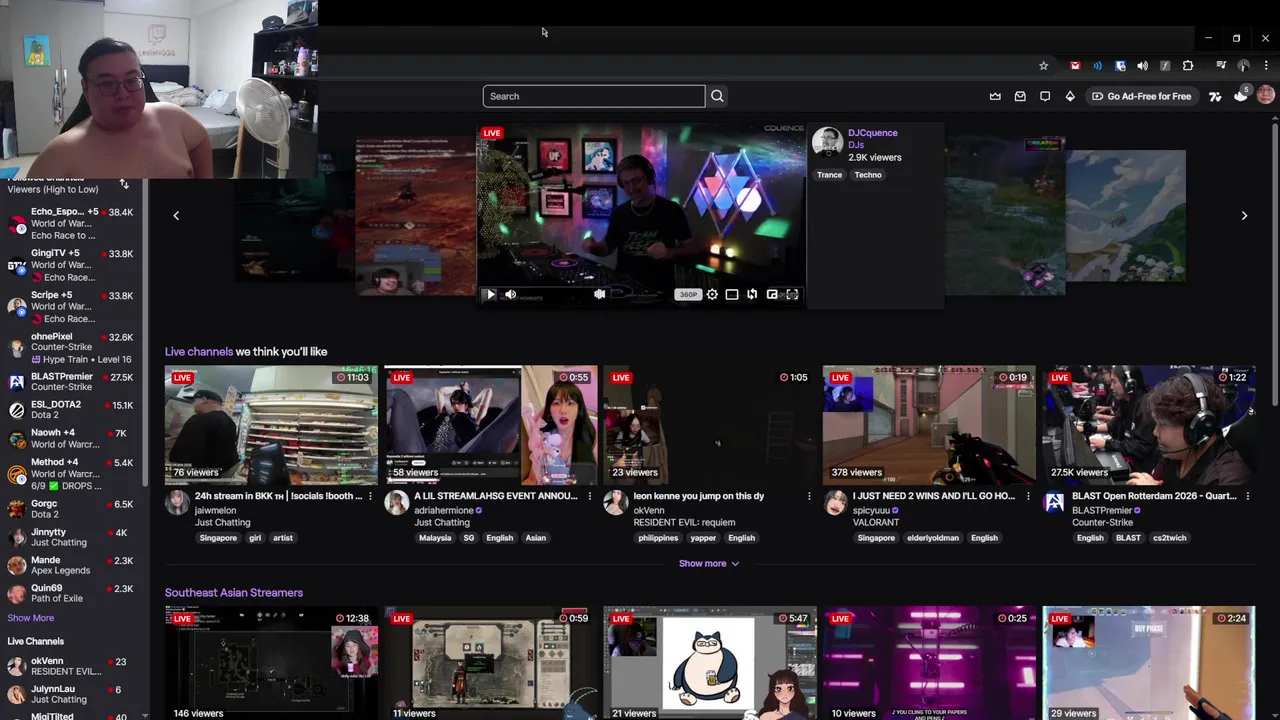
Task: Open Jinnytty in followed channels
Action: pos(72,537)
